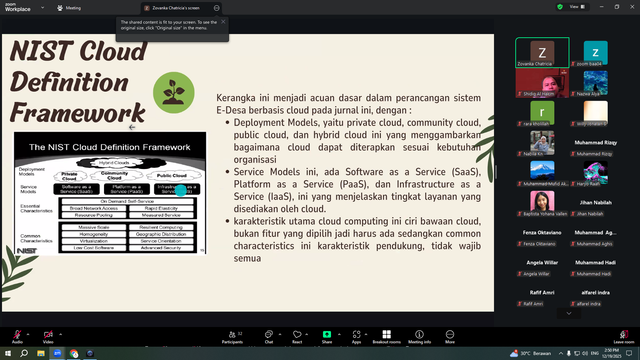
Task: Select rara kholilah's participant tile
Action: tap(542, 113)
